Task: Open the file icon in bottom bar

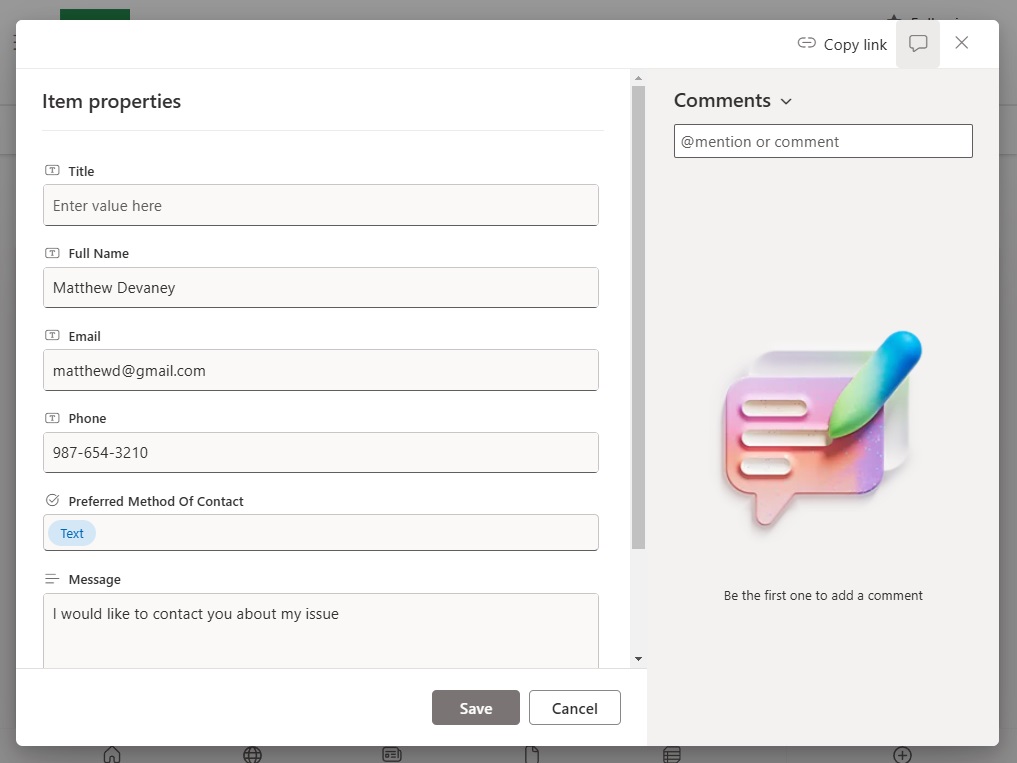Action: tap(532, 755)
